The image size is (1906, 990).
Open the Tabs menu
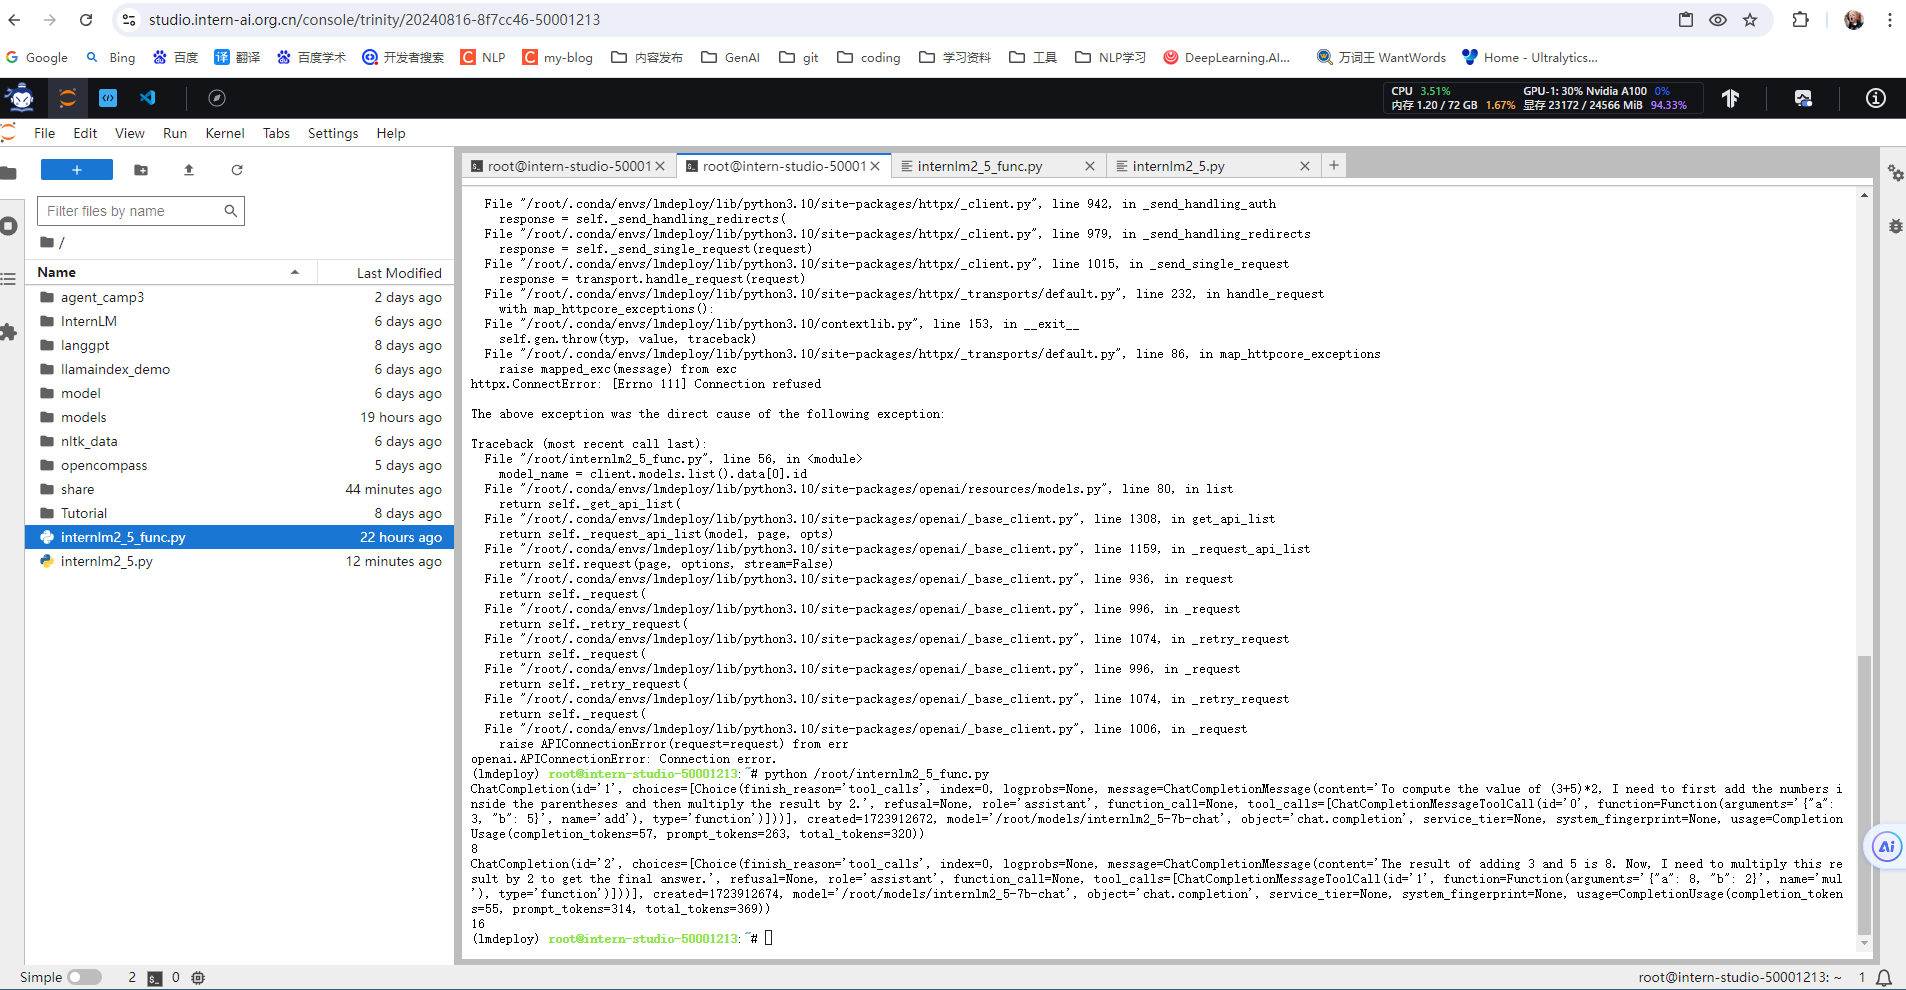coord(276,133)
